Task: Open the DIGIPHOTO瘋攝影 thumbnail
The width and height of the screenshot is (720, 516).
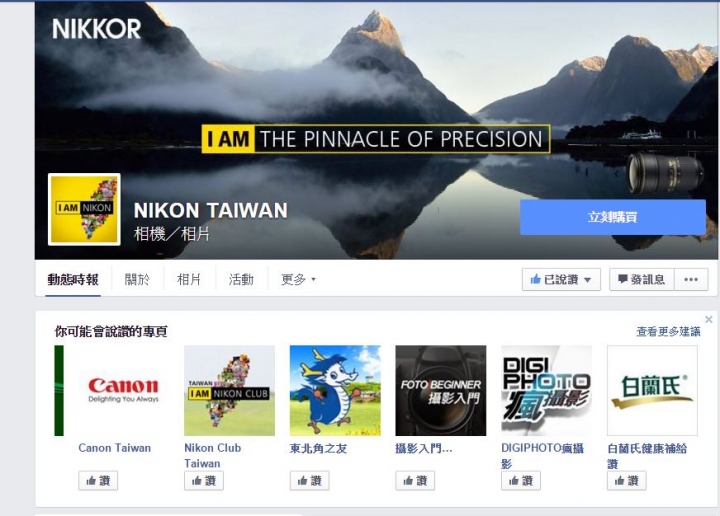Action: point(546,391)
